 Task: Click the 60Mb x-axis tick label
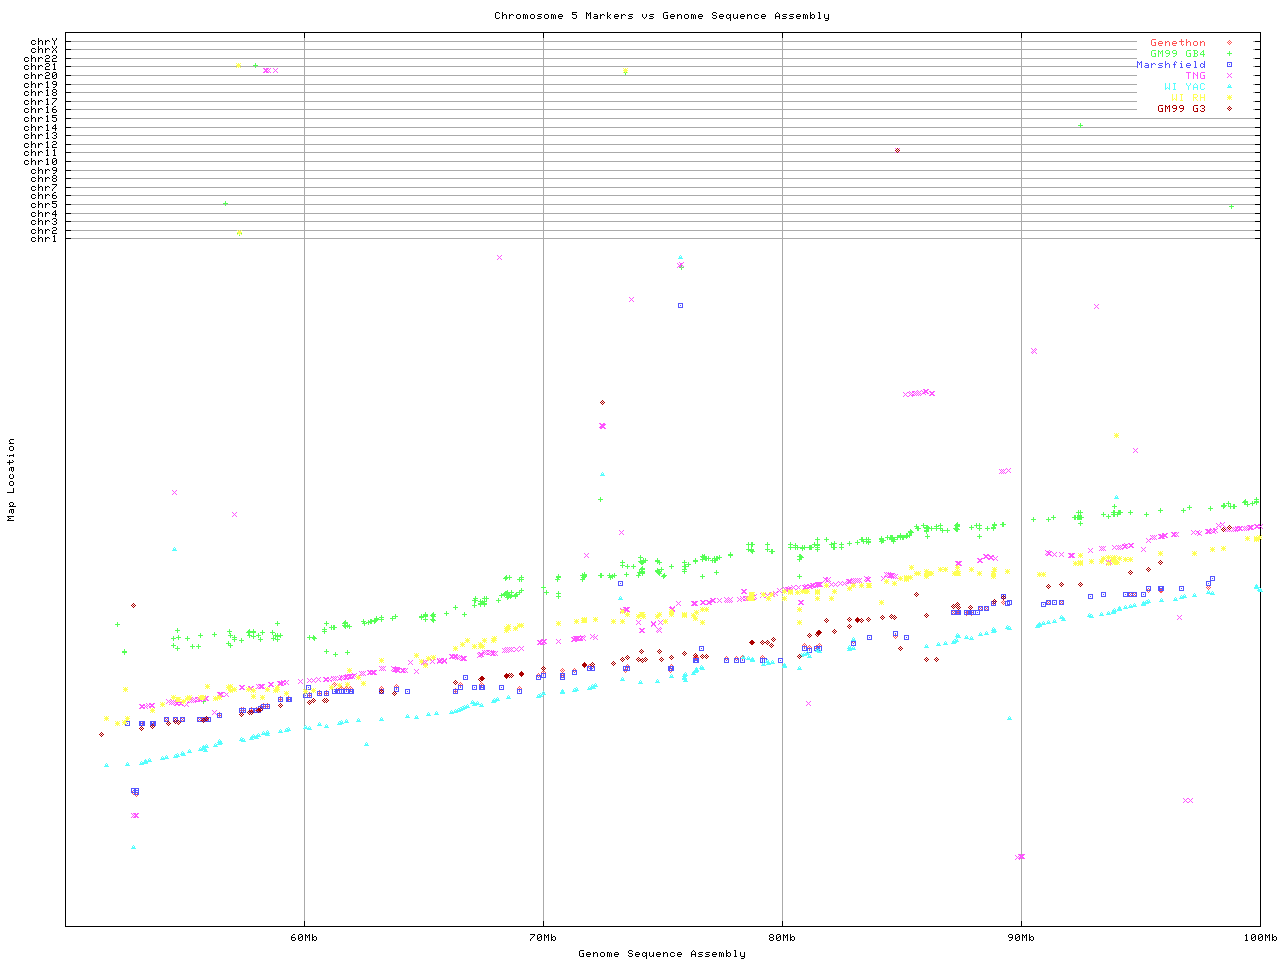(304, 938)
